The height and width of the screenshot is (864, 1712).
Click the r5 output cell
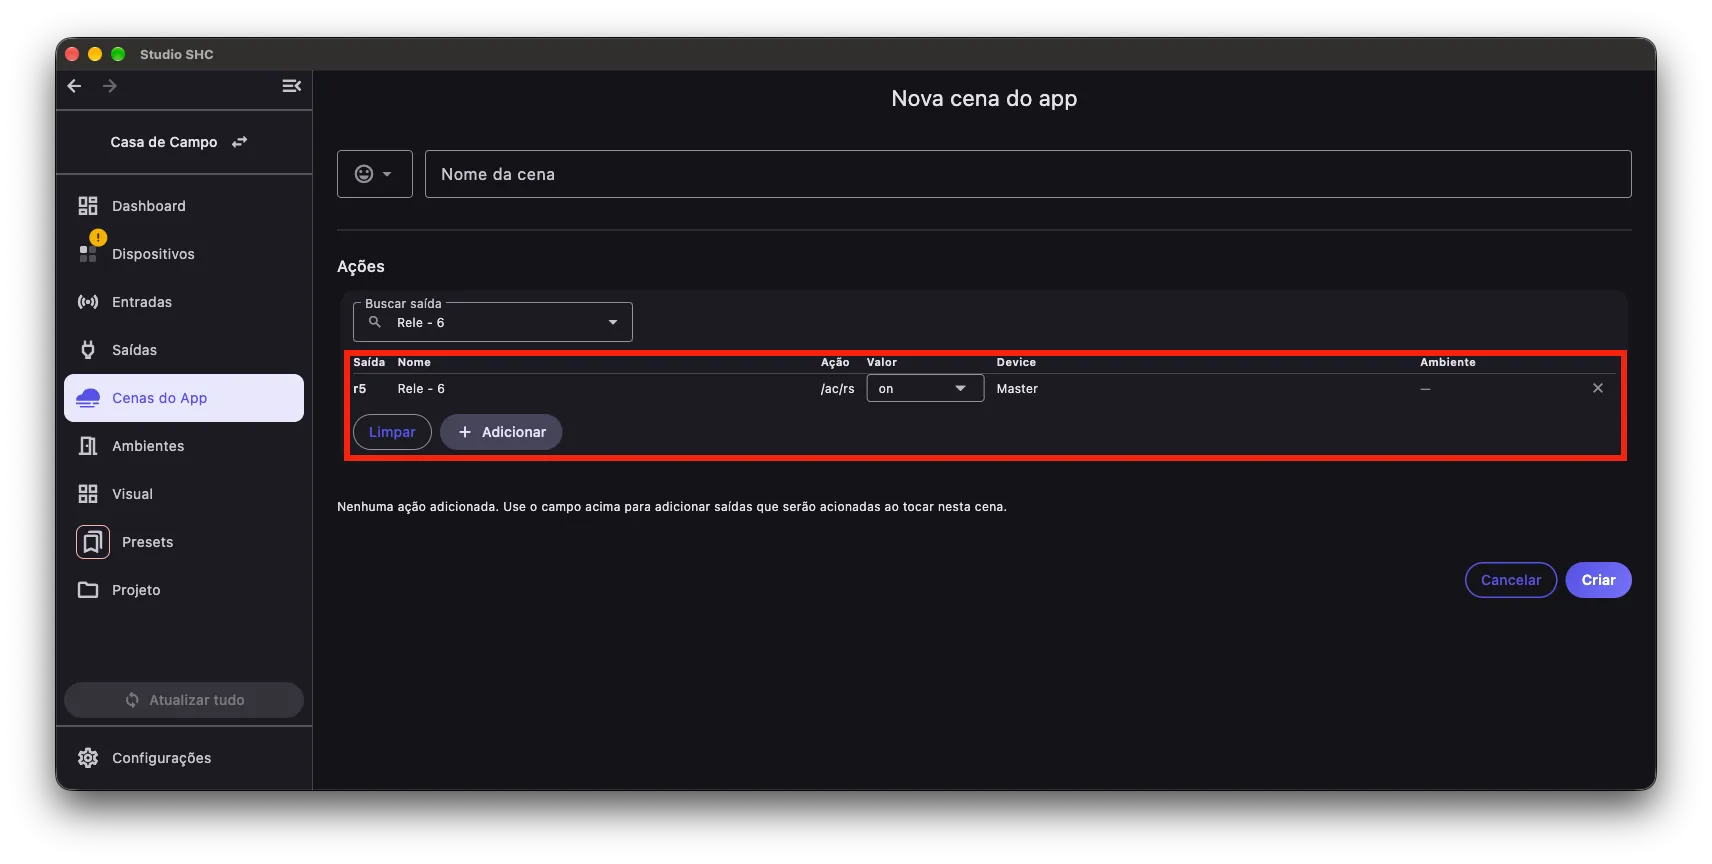pyautogui.click(x=360, y=389)
